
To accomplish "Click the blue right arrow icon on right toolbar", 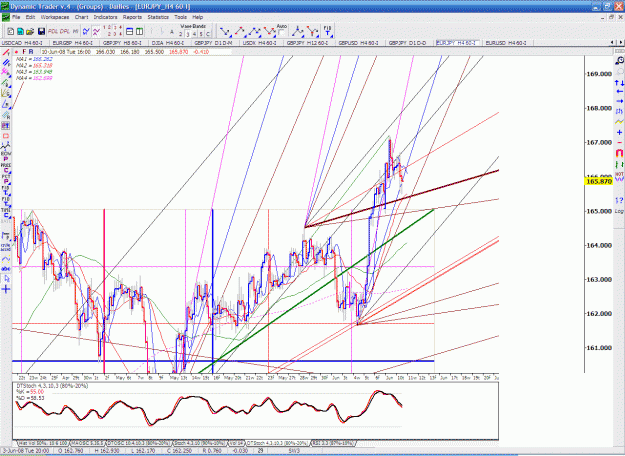I will point(619,101).
